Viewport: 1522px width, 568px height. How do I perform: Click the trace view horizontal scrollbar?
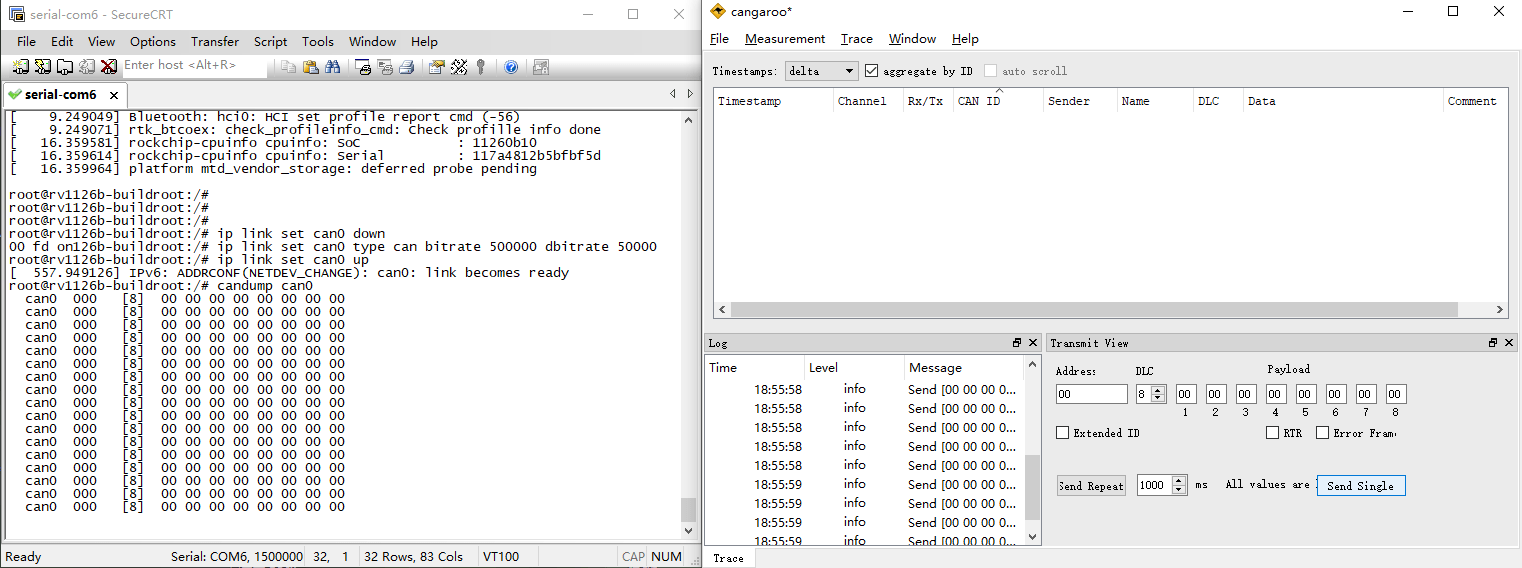tap(1110, 310)
